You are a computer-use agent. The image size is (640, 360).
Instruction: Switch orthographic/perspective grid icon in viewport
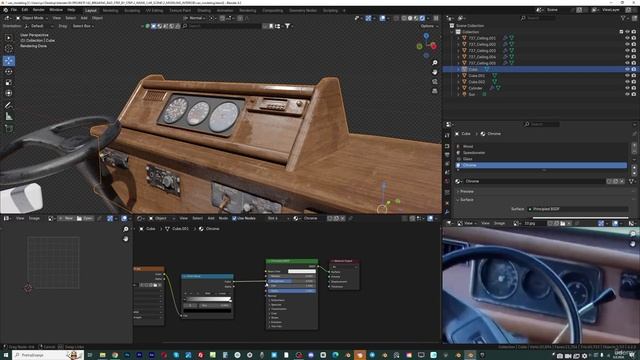click(x=435, y=91)
